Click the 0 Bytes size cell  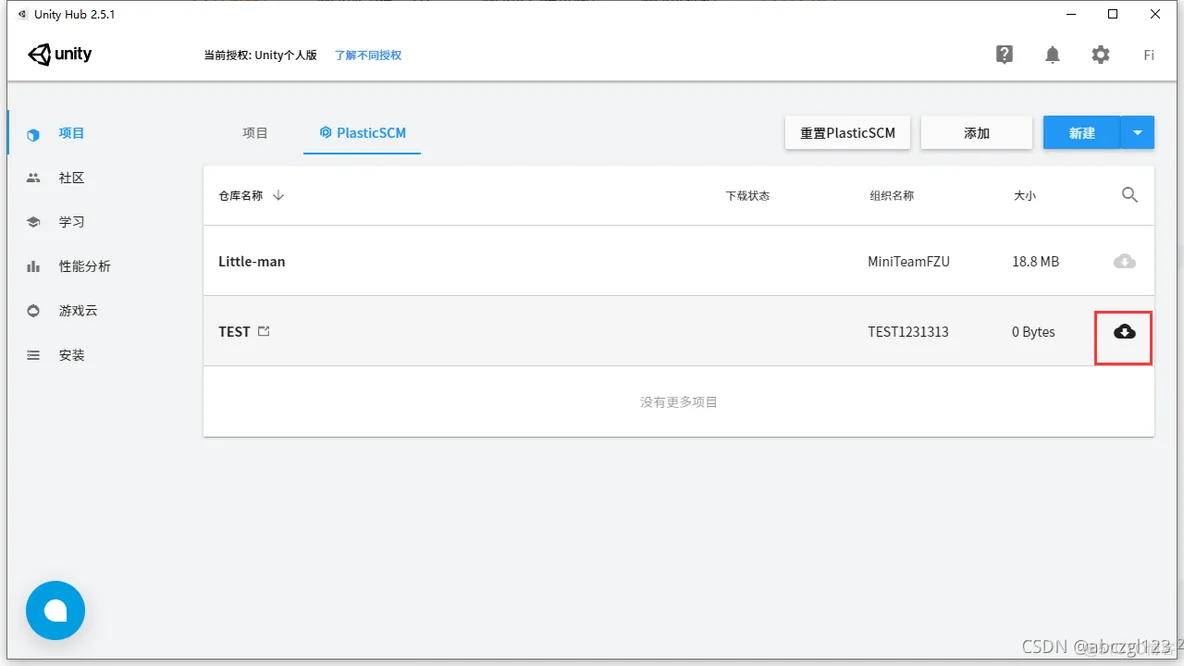point(1033,331)
